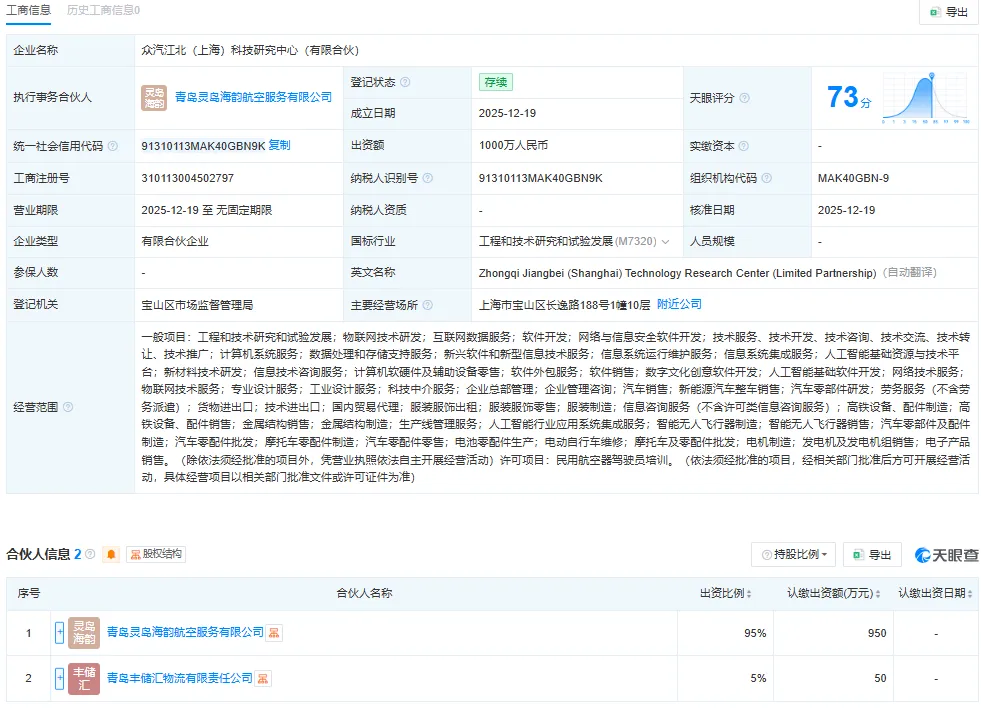Click the top 导出 export button
Viewport: 981px width, 709px height.
(x=949, y=12)
